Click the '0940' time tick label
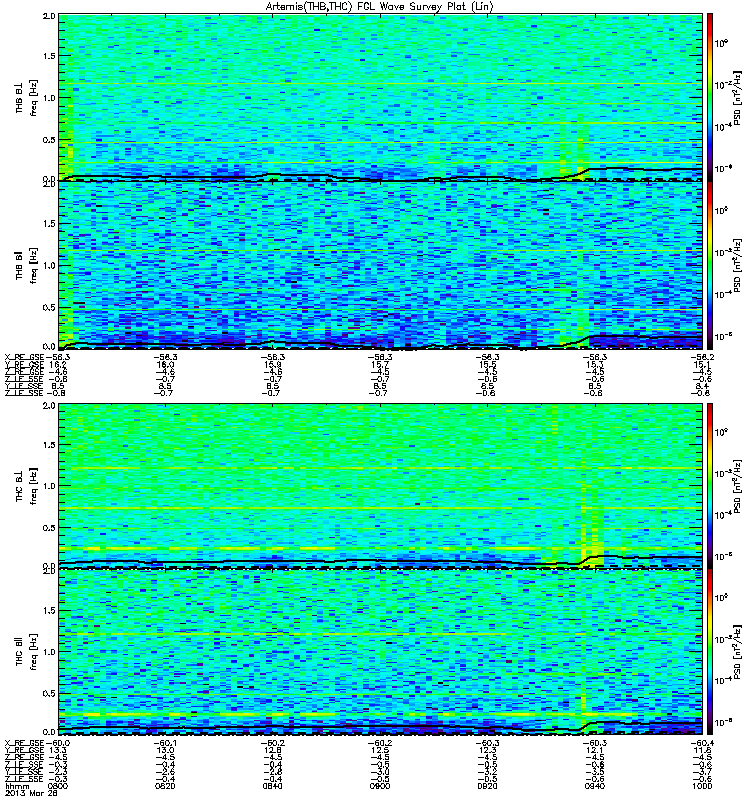Viewport: 750px width, 800px height. click(x=594, y=786)
